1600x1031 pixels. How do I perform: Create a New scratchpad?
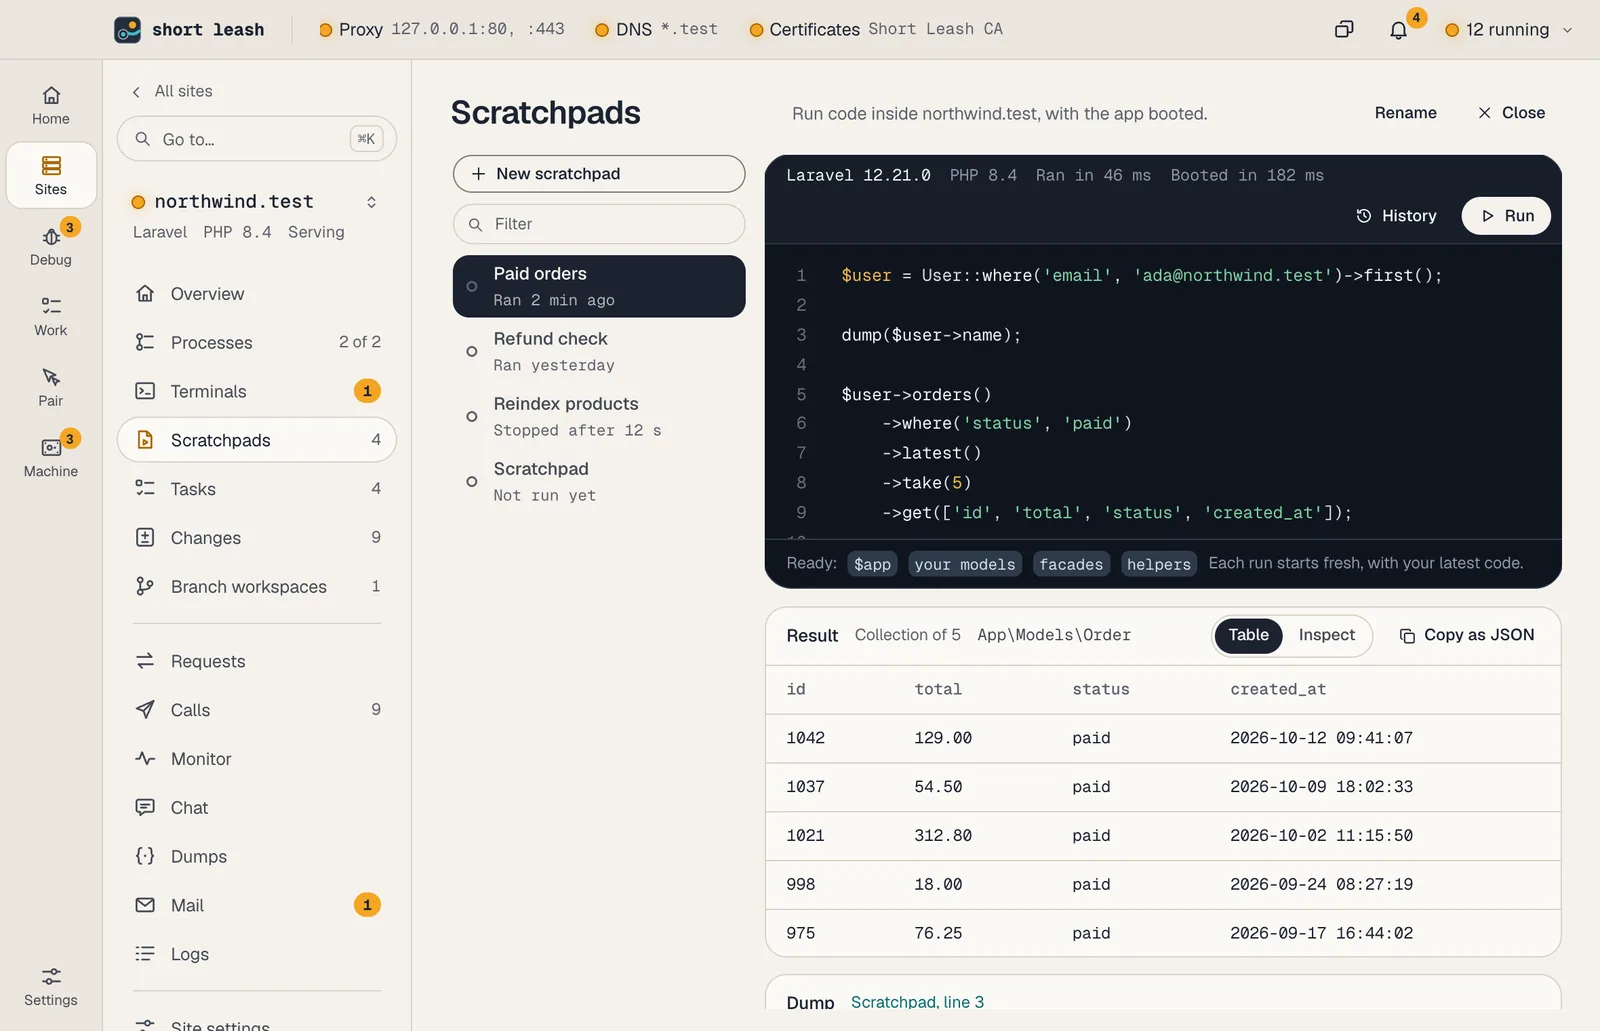pyautogui.click(x=599, y=174)
